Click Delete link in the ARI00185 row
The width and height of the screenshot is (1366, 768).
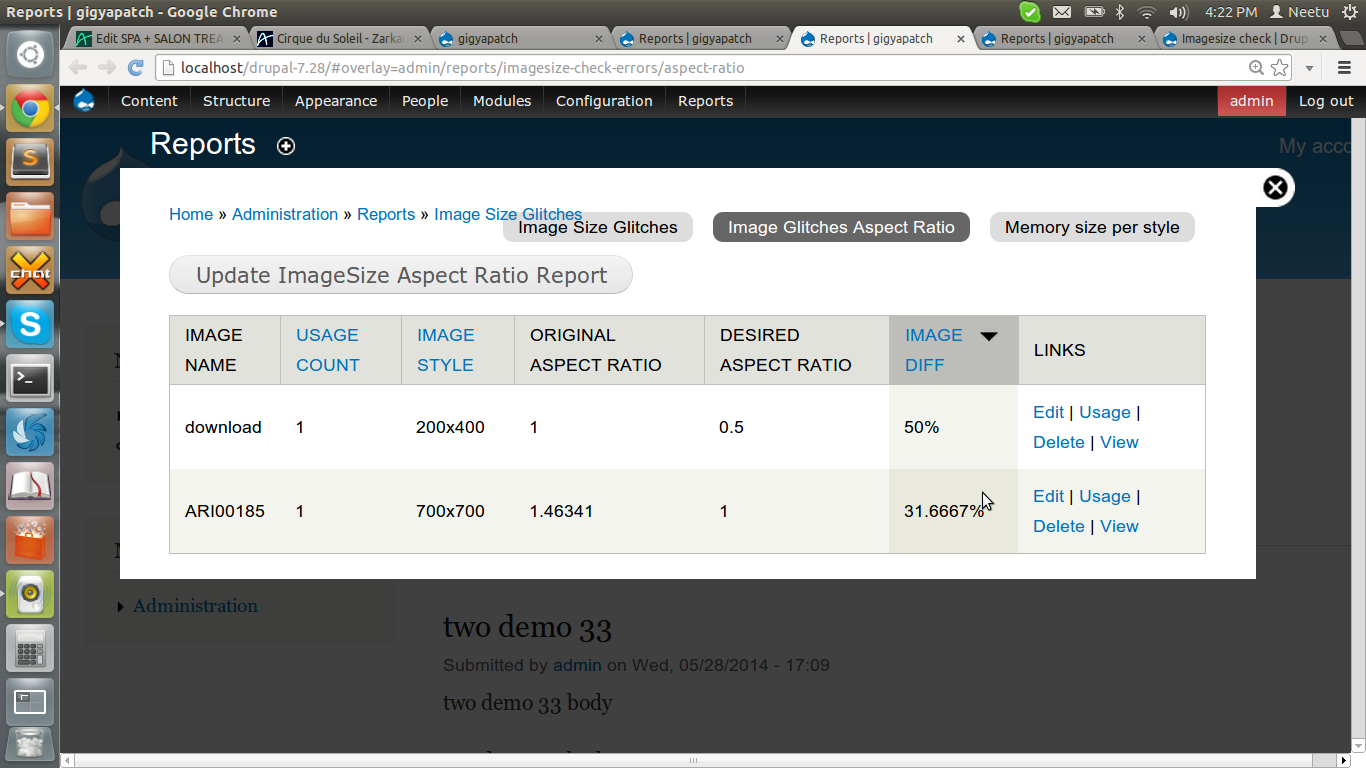tap(1059, 526)
